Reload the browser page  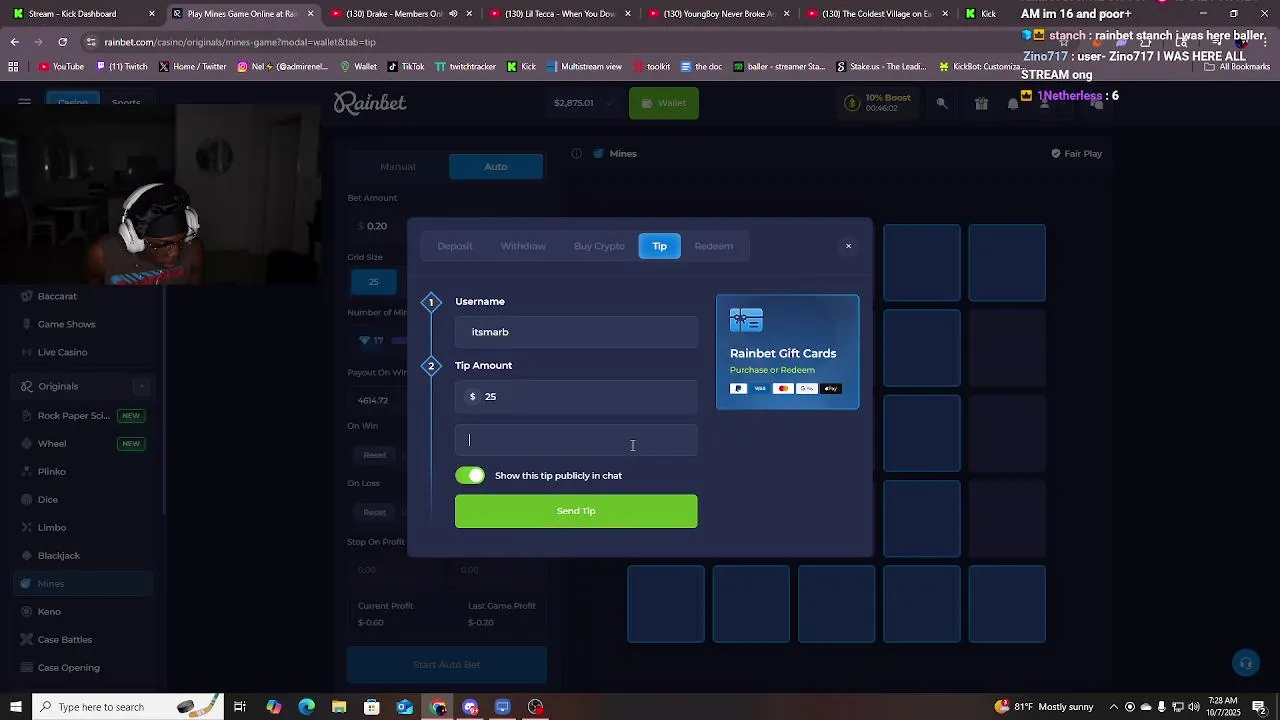62,42
